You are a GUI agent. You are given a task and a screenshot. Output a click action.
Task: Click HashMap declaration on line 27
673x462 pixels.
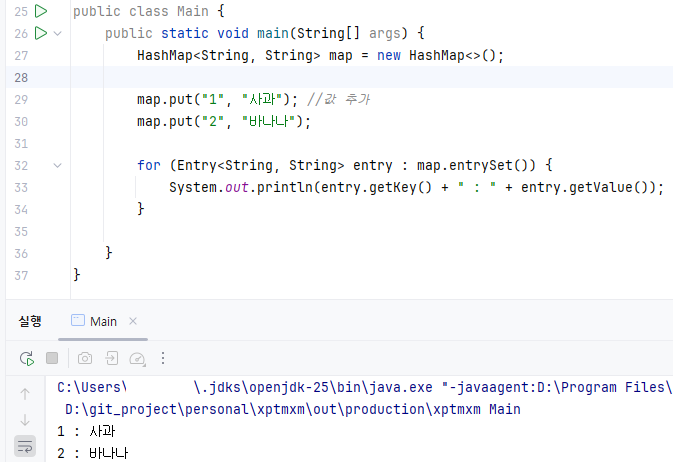tap(320, 55)
